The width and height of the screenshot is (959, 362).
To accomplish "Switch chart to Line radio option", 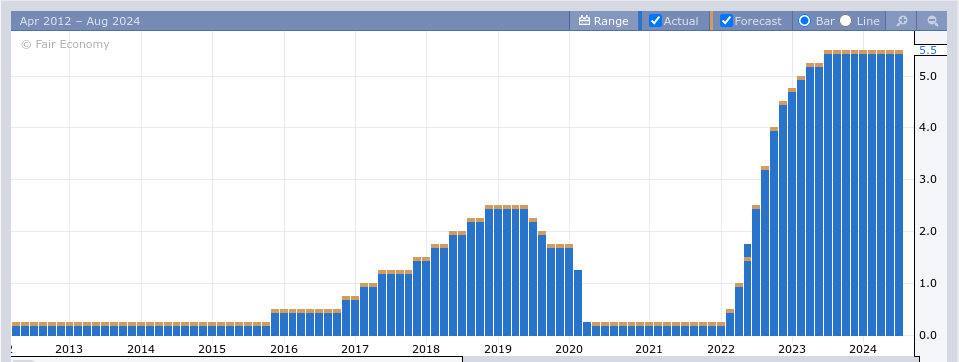I will 845,21.
